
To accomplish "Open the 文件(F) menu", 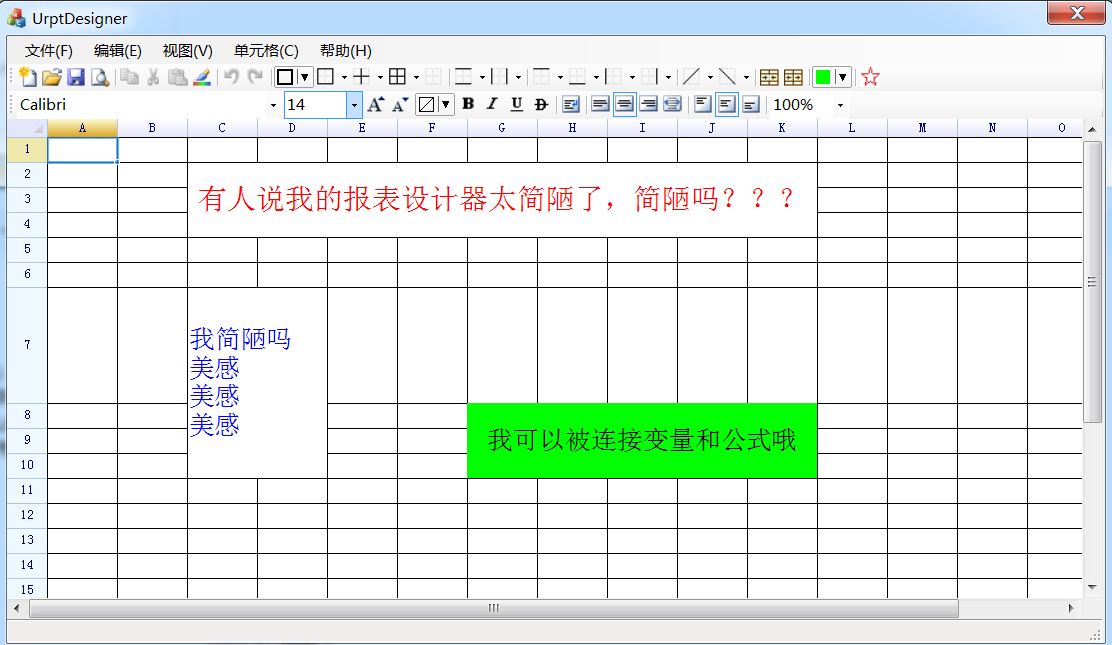I will [x=49, y=51].
